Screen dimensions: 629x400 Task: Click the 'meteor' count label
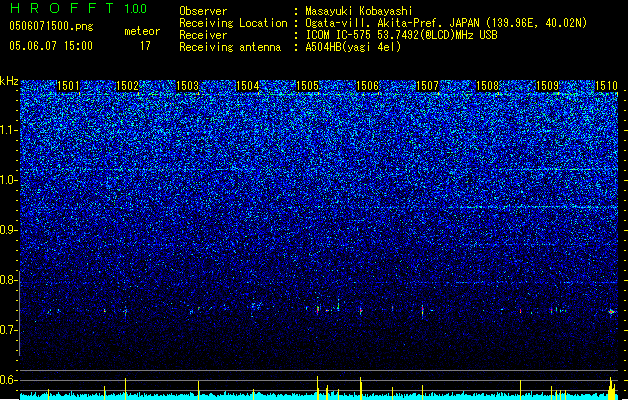pyautogui.click(x=142, y=31)
